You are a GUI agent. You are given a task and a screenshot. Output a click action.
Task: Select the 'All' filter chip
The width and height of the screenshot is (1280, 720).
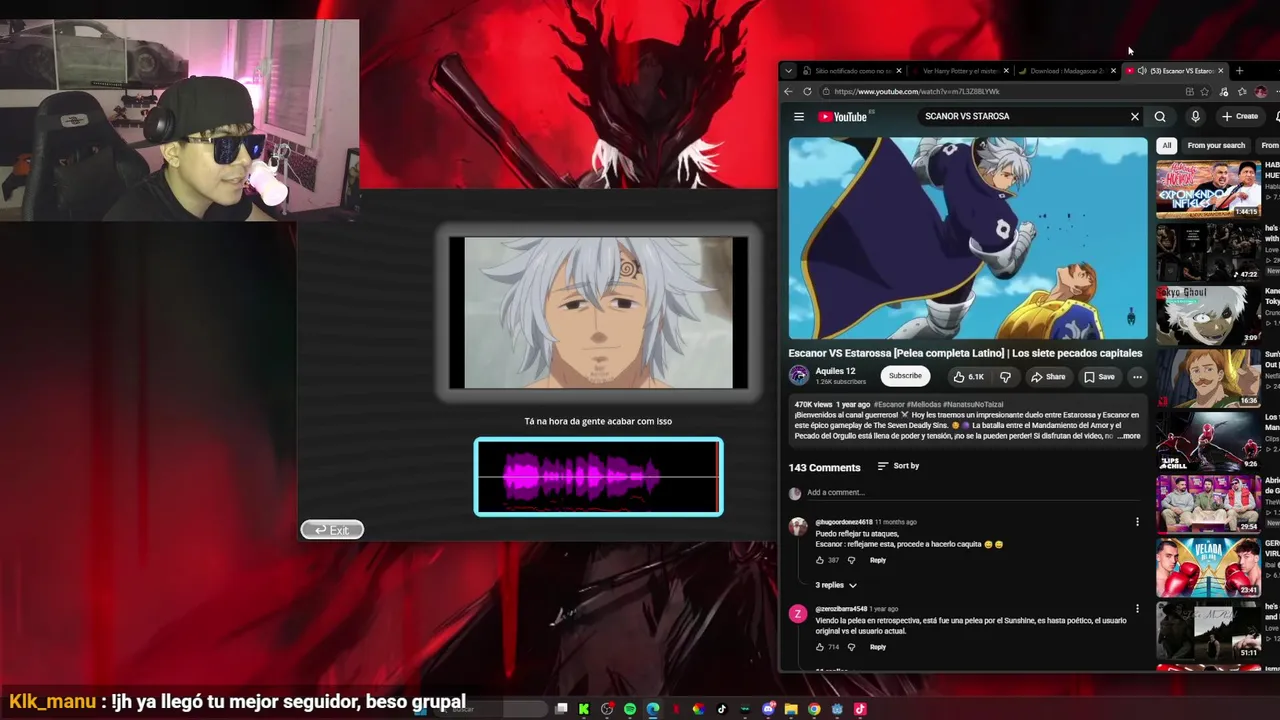[1166, 145]
